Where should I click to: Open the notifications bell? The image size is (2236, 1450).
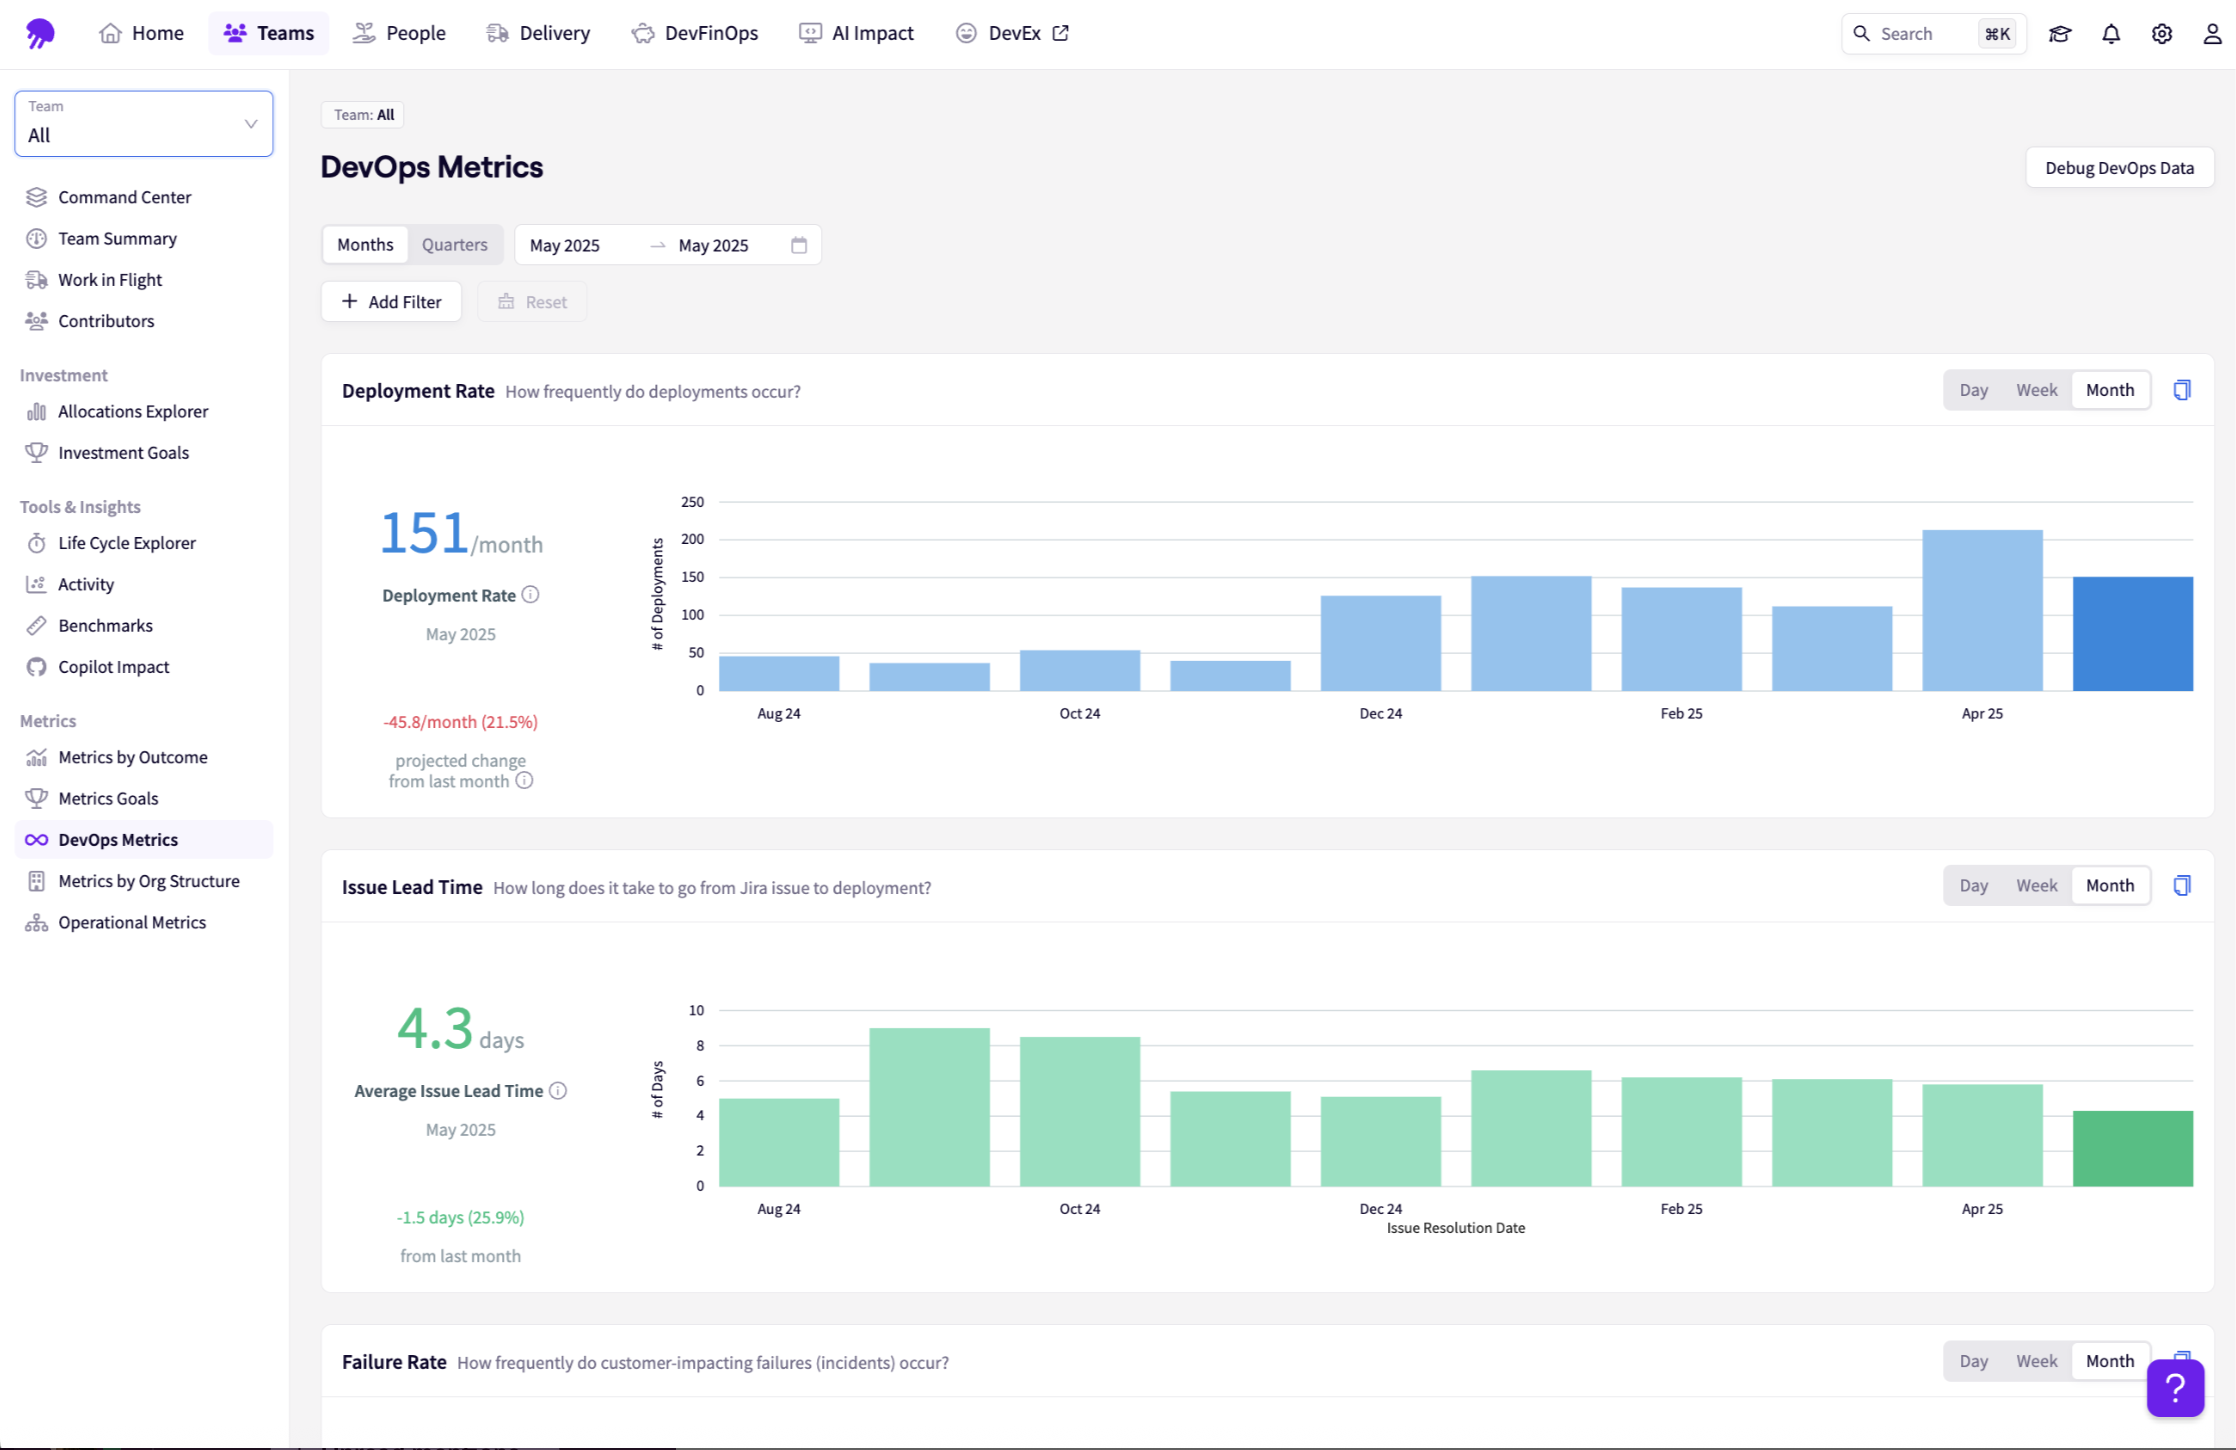pos(2111,33)
